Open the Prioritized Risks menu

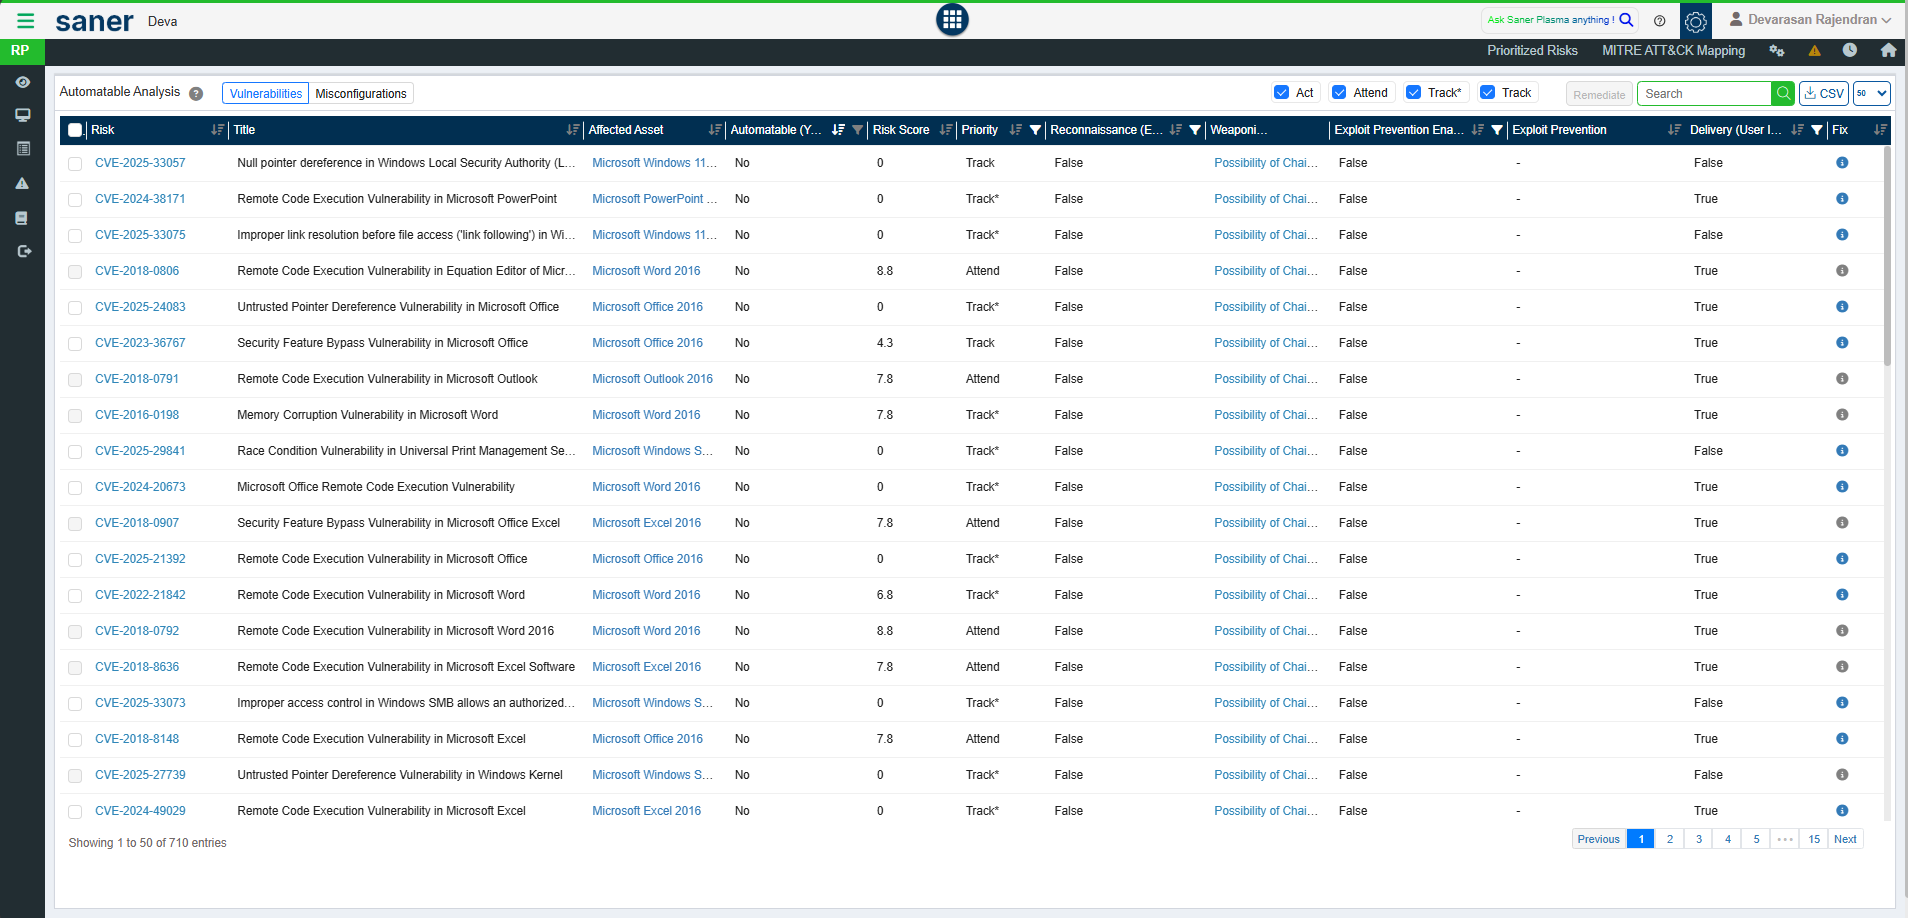tap(1532, 51)
